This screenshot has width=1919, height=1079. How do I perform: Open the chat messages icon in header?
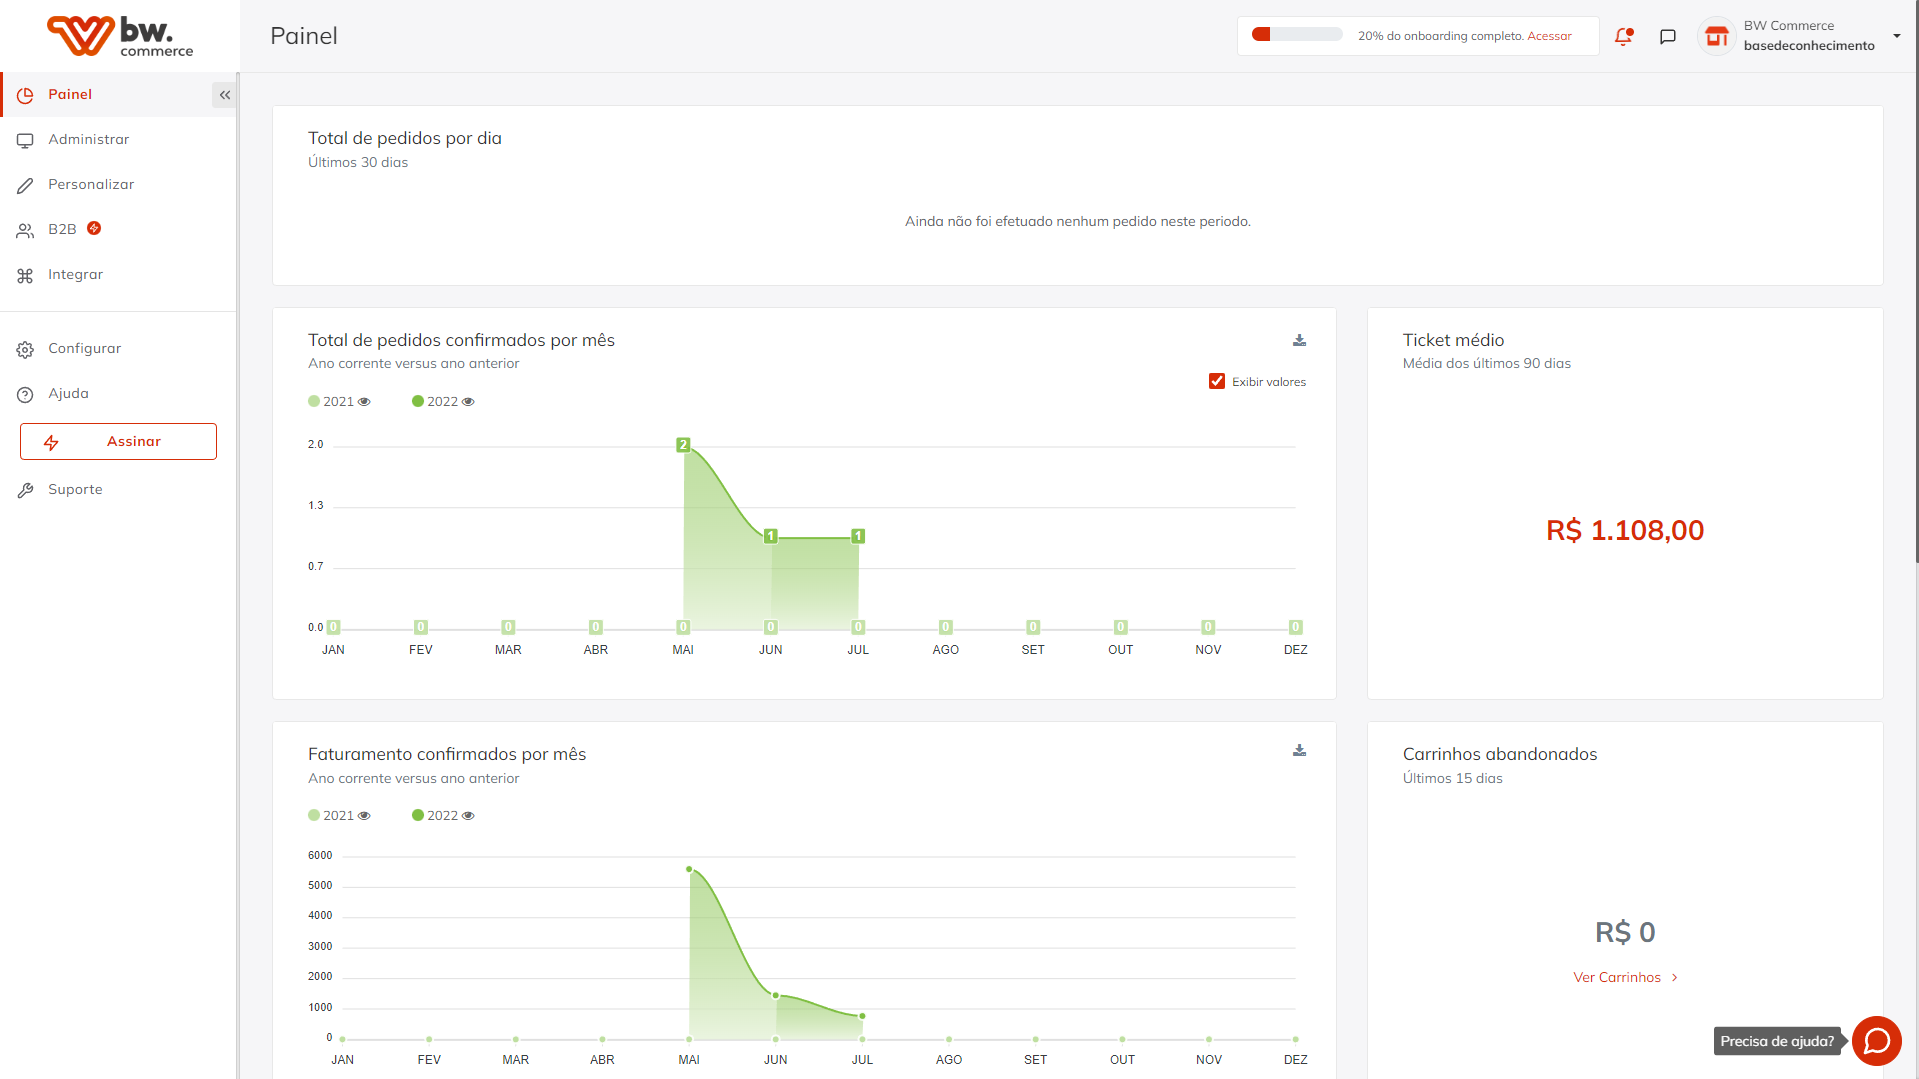click(x=1668, y=37)
